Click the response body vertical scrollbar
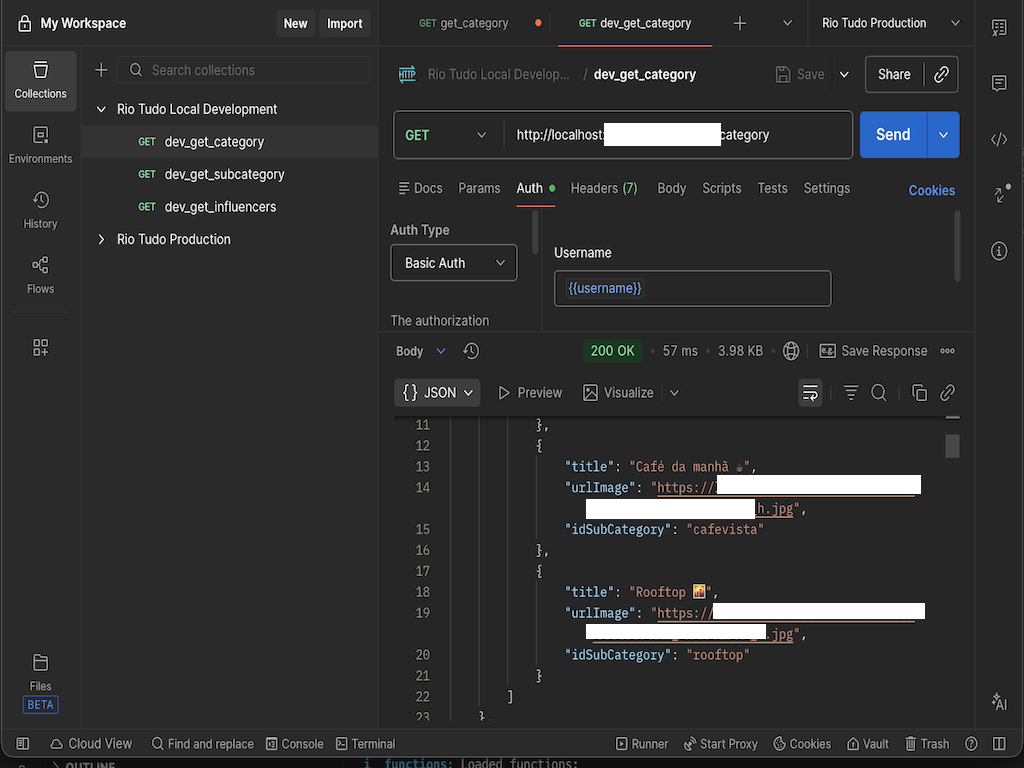1024x768 pixels. 952,446
